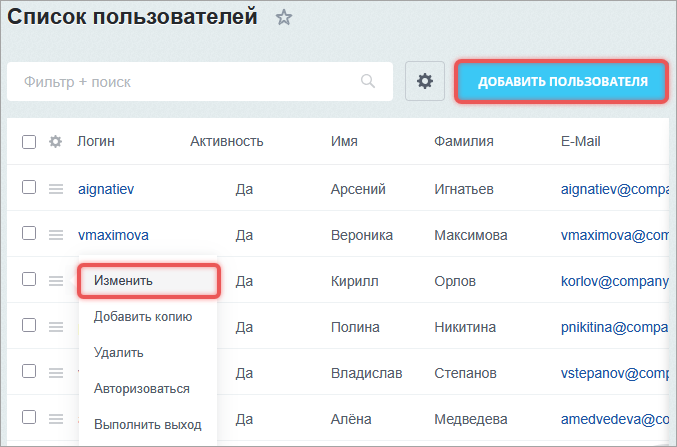
Task: Choose Изменить in the context menu
Action: [x=123, y=281]
